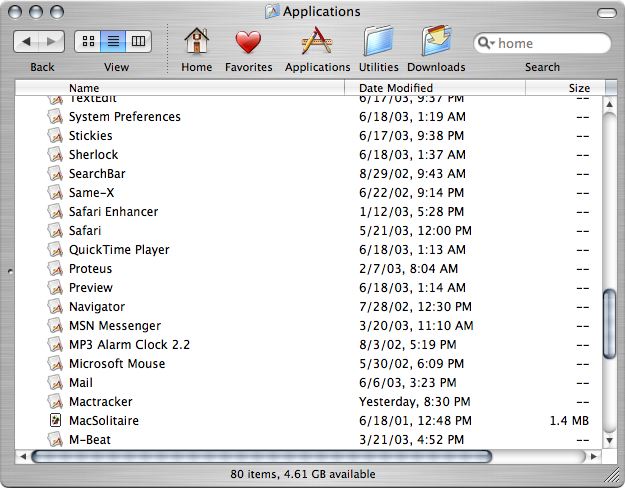Screen dimensions: 625x488
Task: Go to Home folder toolbar icon
Action: pyautogui.click(x=197, y=41)
